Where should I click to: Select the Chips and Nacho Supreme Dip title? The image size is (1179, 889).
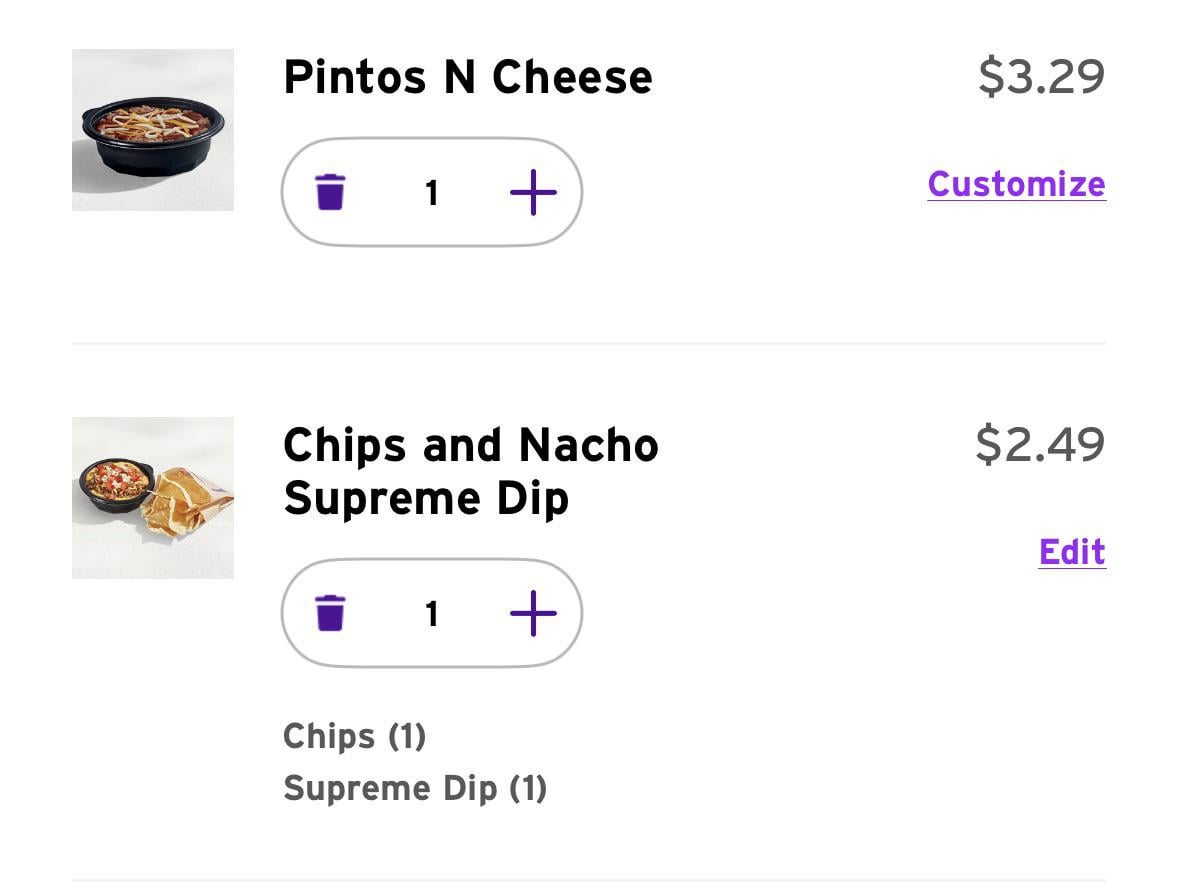(x=470, y=471)
